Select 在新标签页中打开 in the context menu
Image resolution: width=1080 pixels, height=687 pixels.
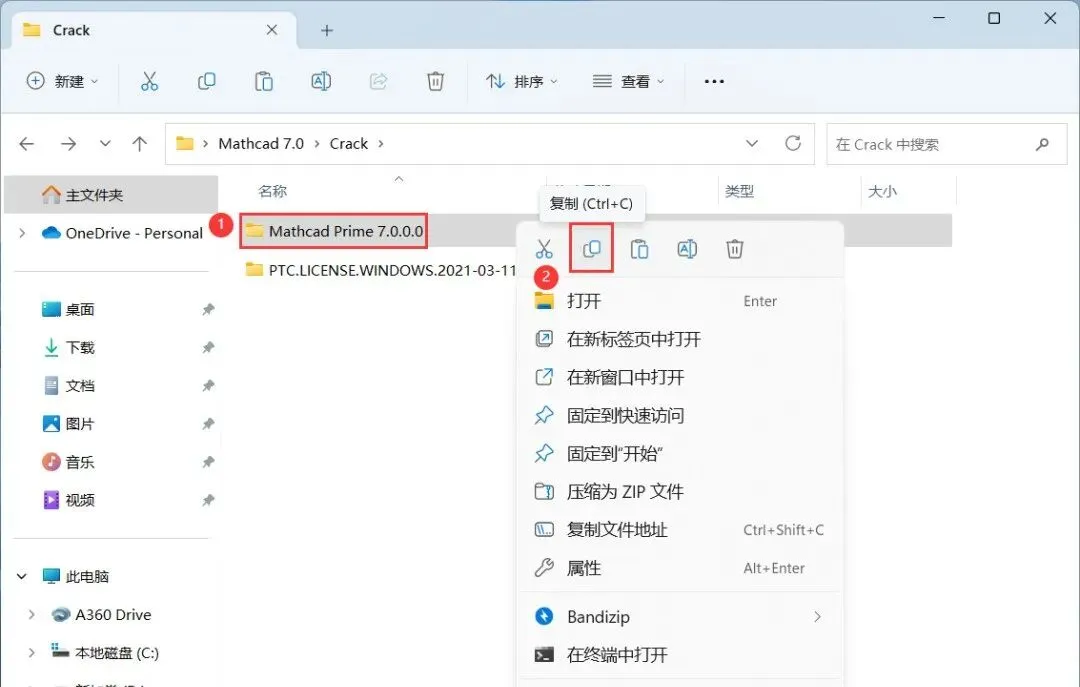(680, 338)
